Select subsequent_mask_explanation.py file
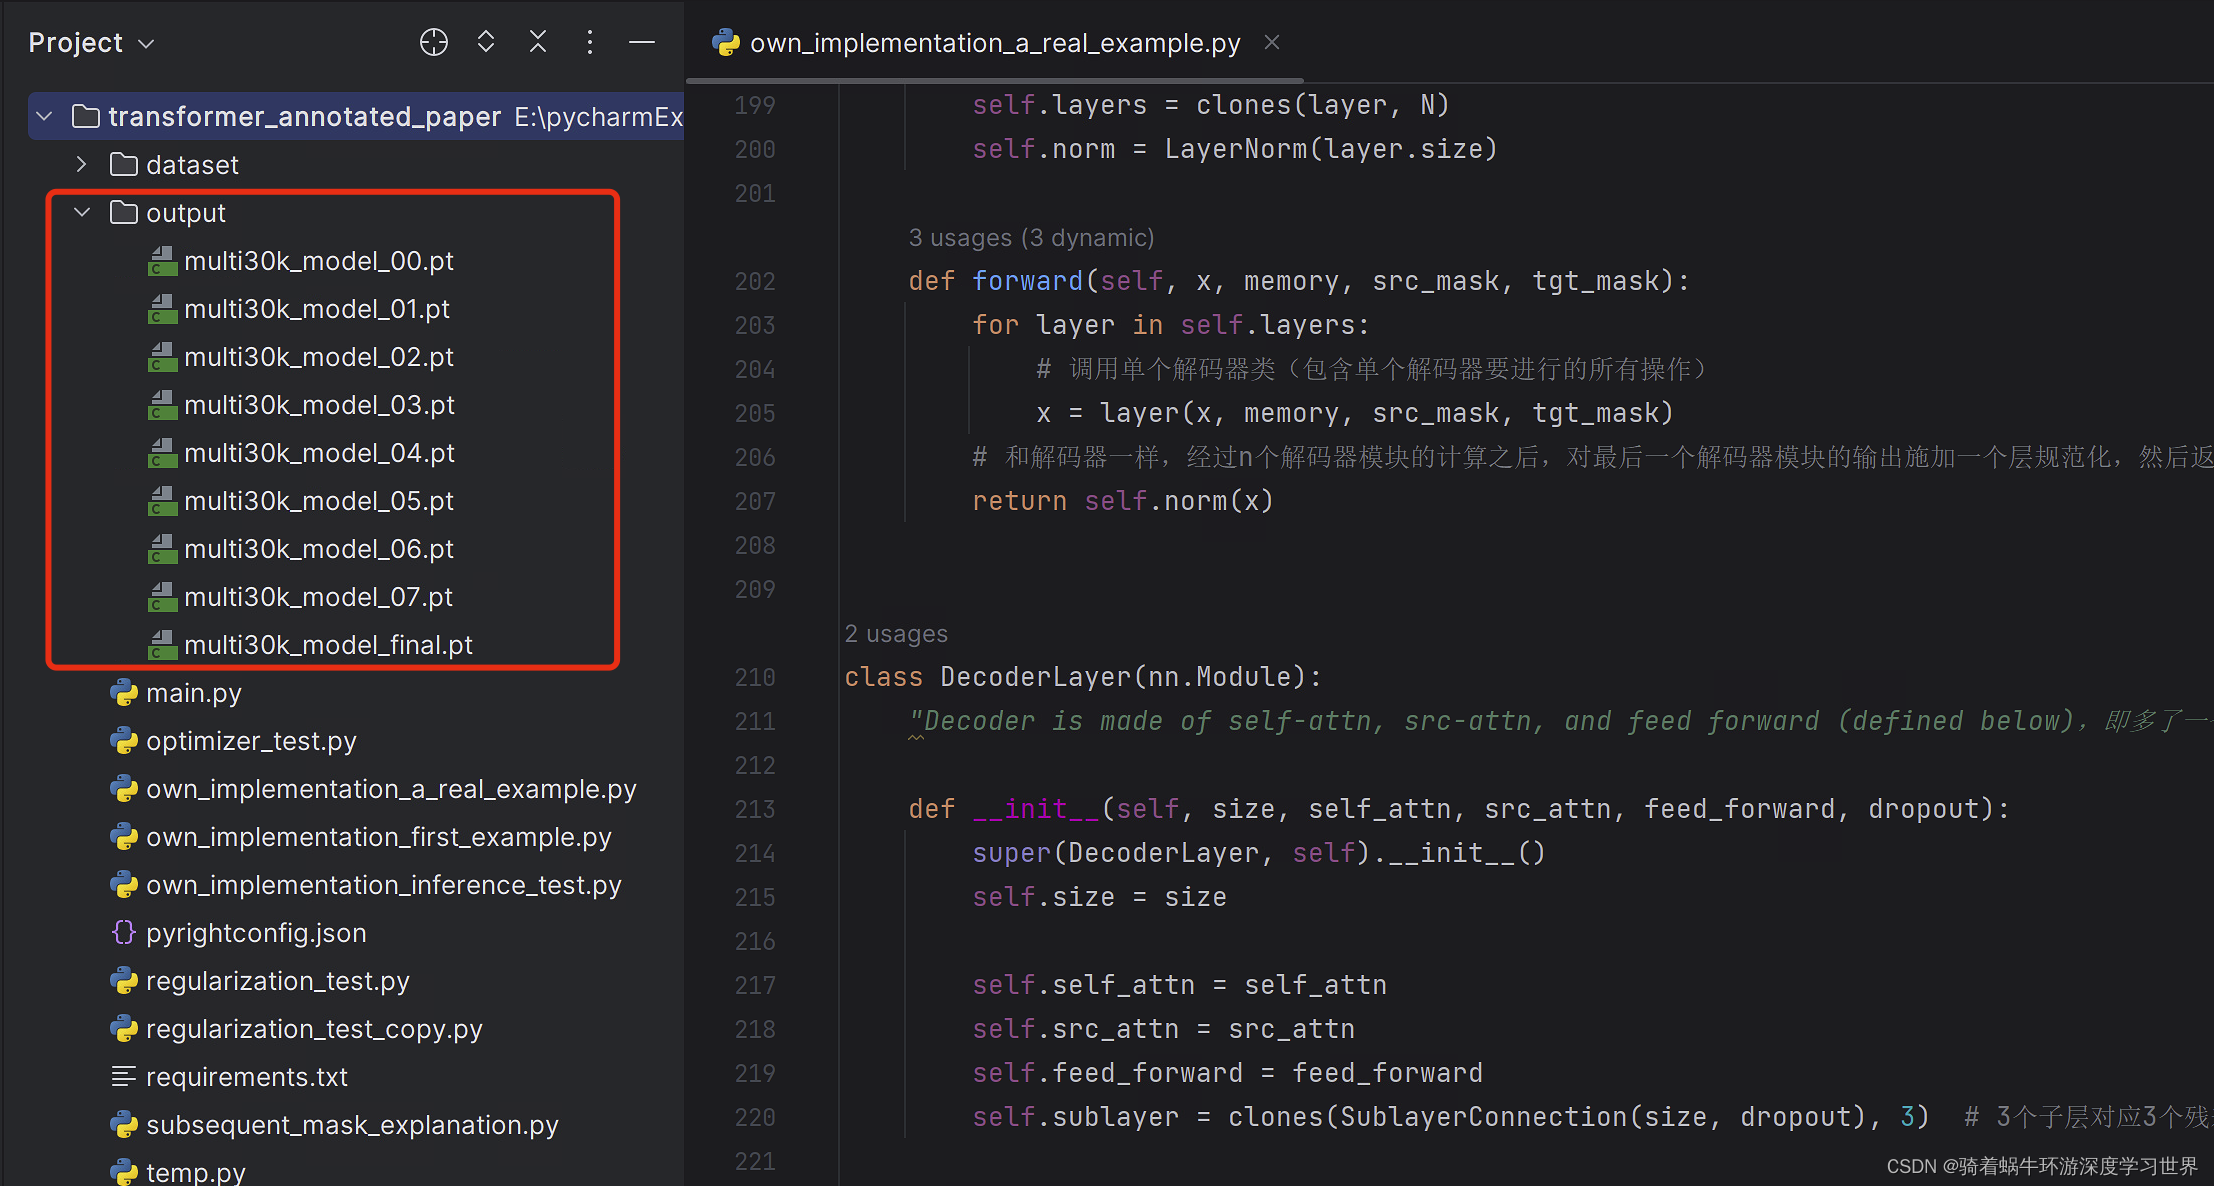Image resolution: width=2214 pixels, height=1186 pixels. (352, 1125)
